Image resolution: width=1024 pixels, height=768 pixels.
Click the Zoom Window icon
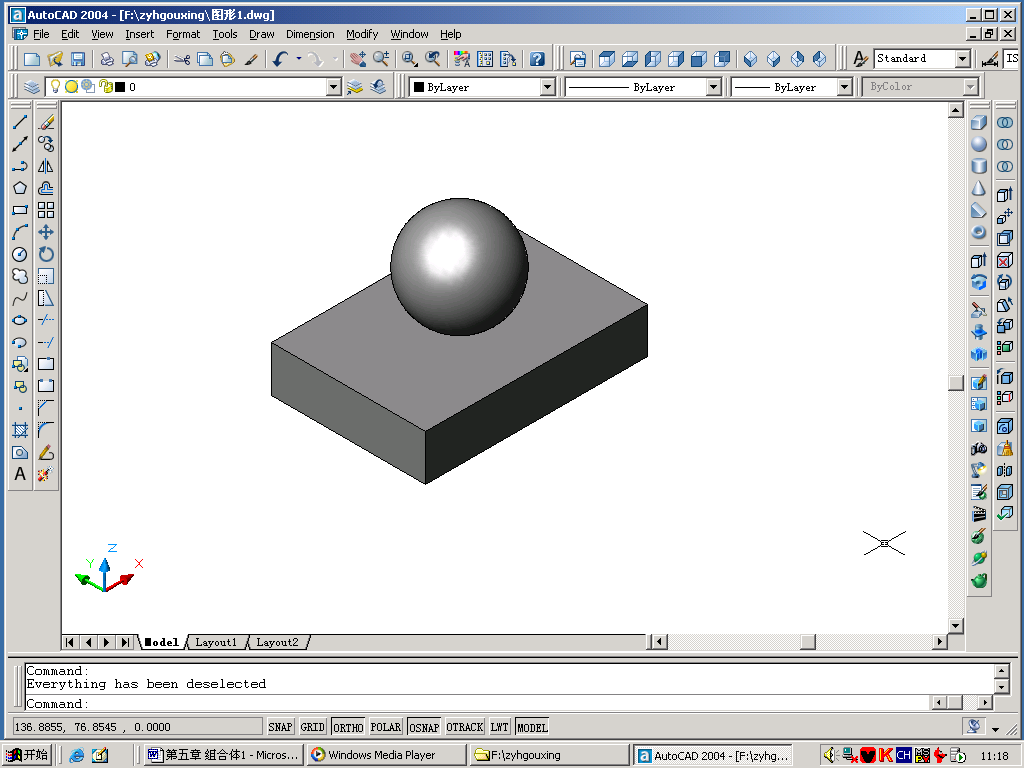click(x=409, y=59)
